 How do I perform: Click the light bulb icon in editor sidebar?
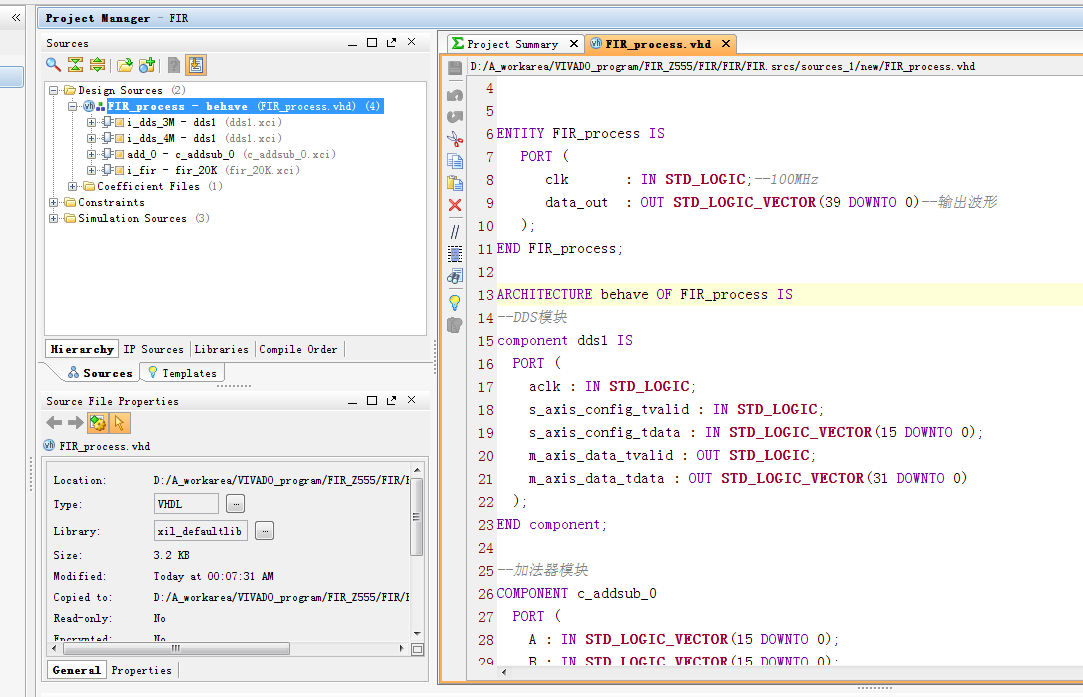tap(455, 301)
